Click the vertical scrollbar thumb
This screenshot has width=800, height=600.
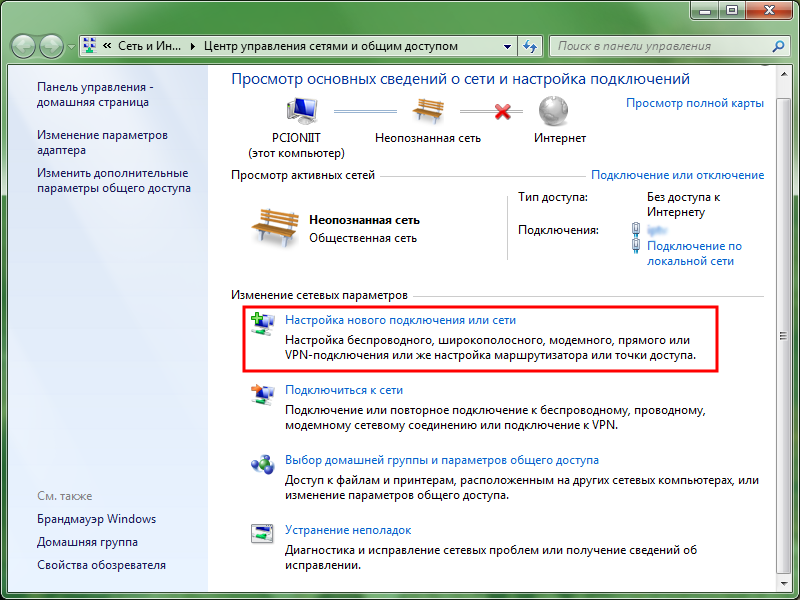(784, 335)
